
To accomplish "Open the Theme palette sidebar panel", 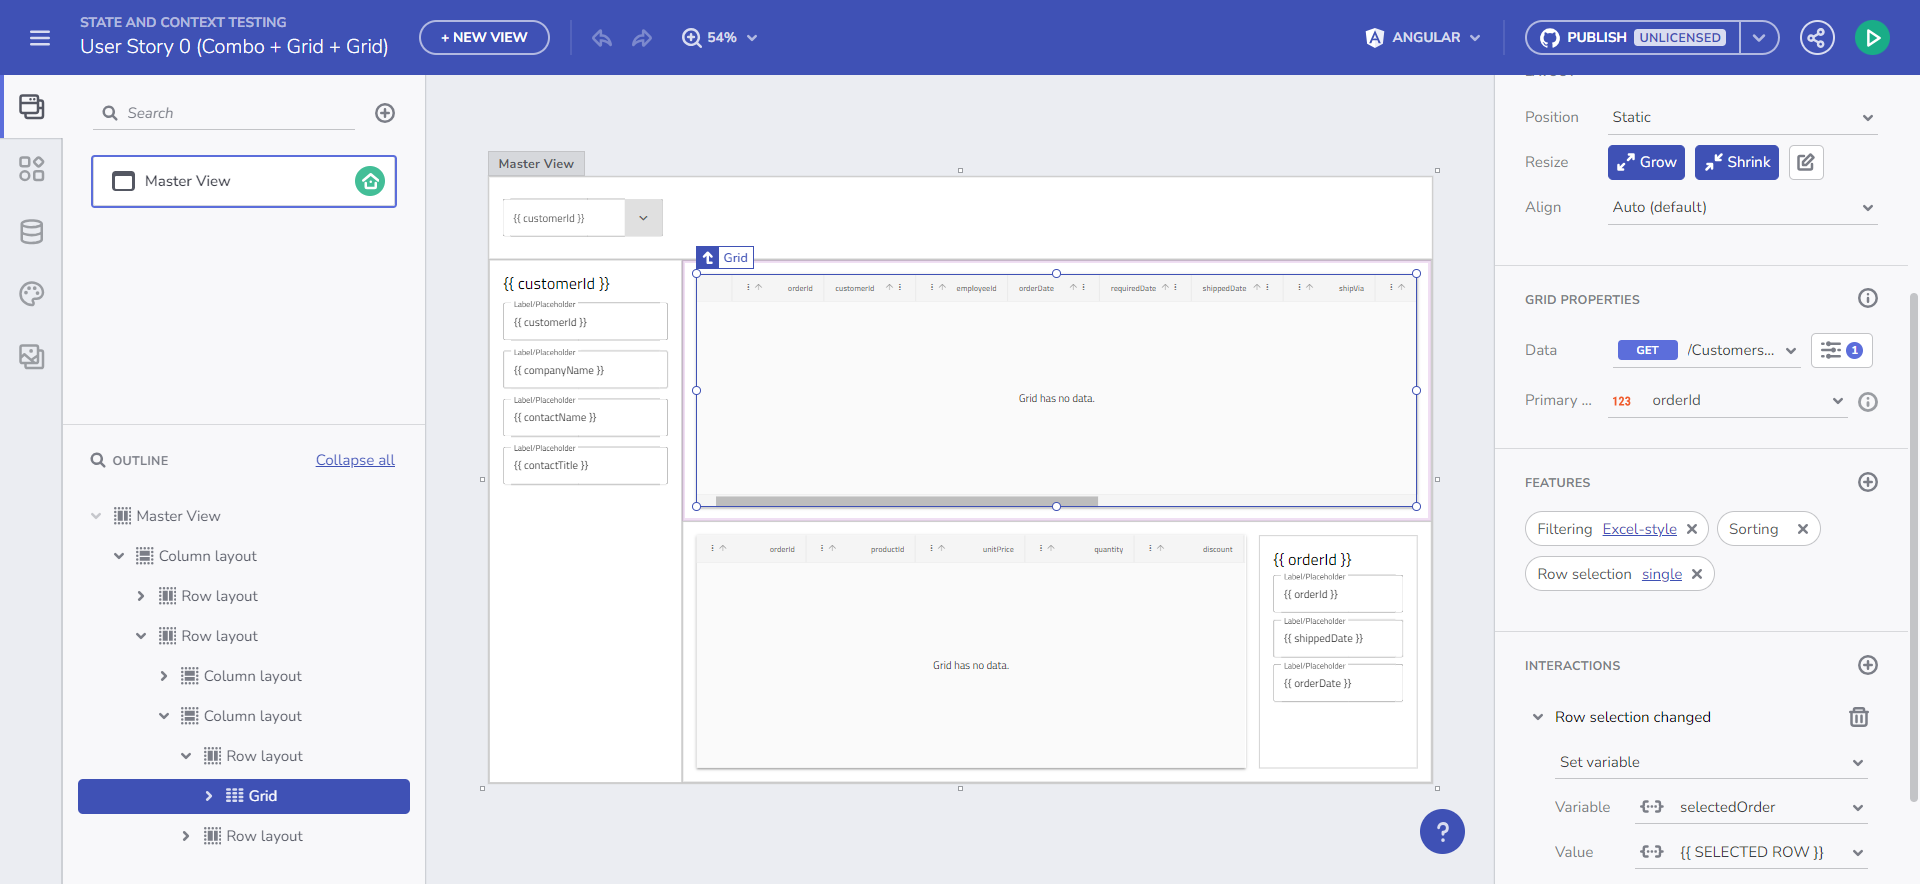I will (x=31, y=294).
